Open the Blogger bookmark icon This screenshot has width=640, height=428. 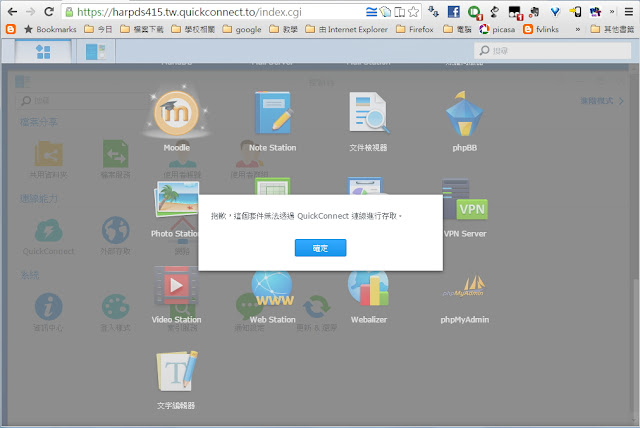point(11,29)
